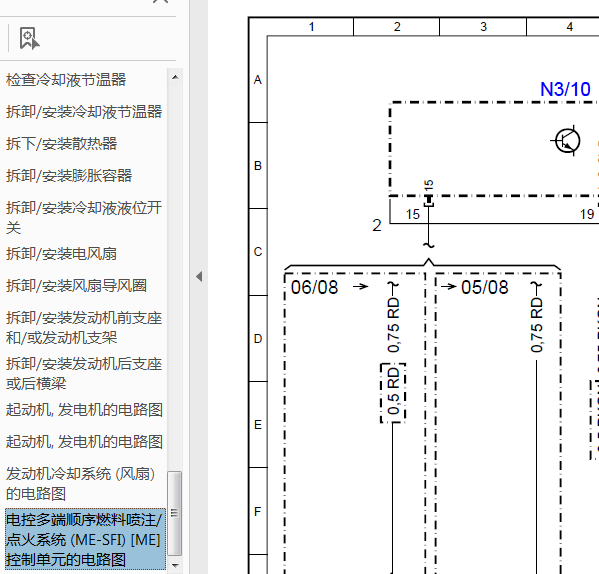The height and width of the screenshot is (574, 599).
Task: Open bookmark 拆卸/安装冷却液液位开关
Action: point(84,218)
